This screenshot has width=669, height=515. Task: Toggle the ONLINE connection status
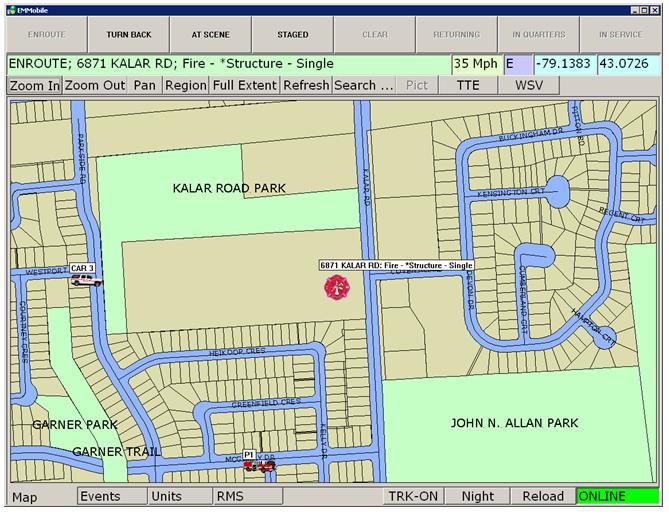617,496
